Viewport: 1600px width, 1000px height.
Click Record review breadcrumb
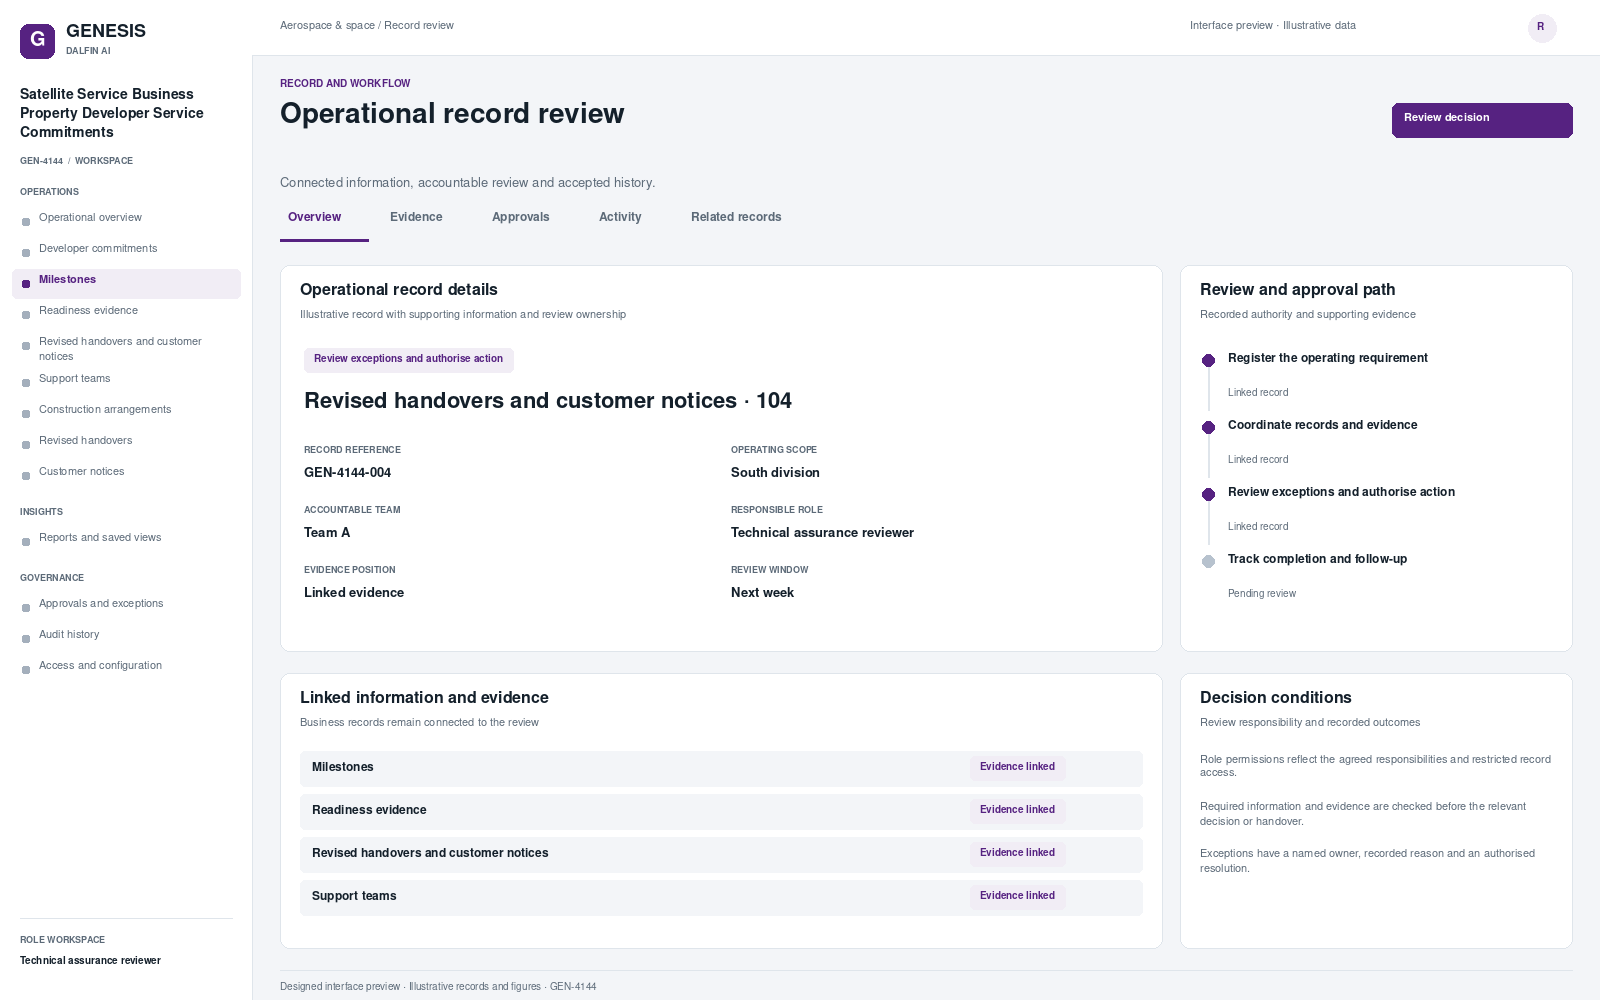(x=419, y=26)
